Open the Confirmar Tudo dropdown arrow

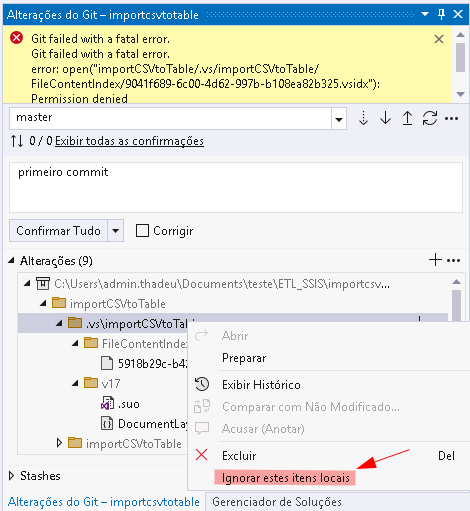[116, 230]
